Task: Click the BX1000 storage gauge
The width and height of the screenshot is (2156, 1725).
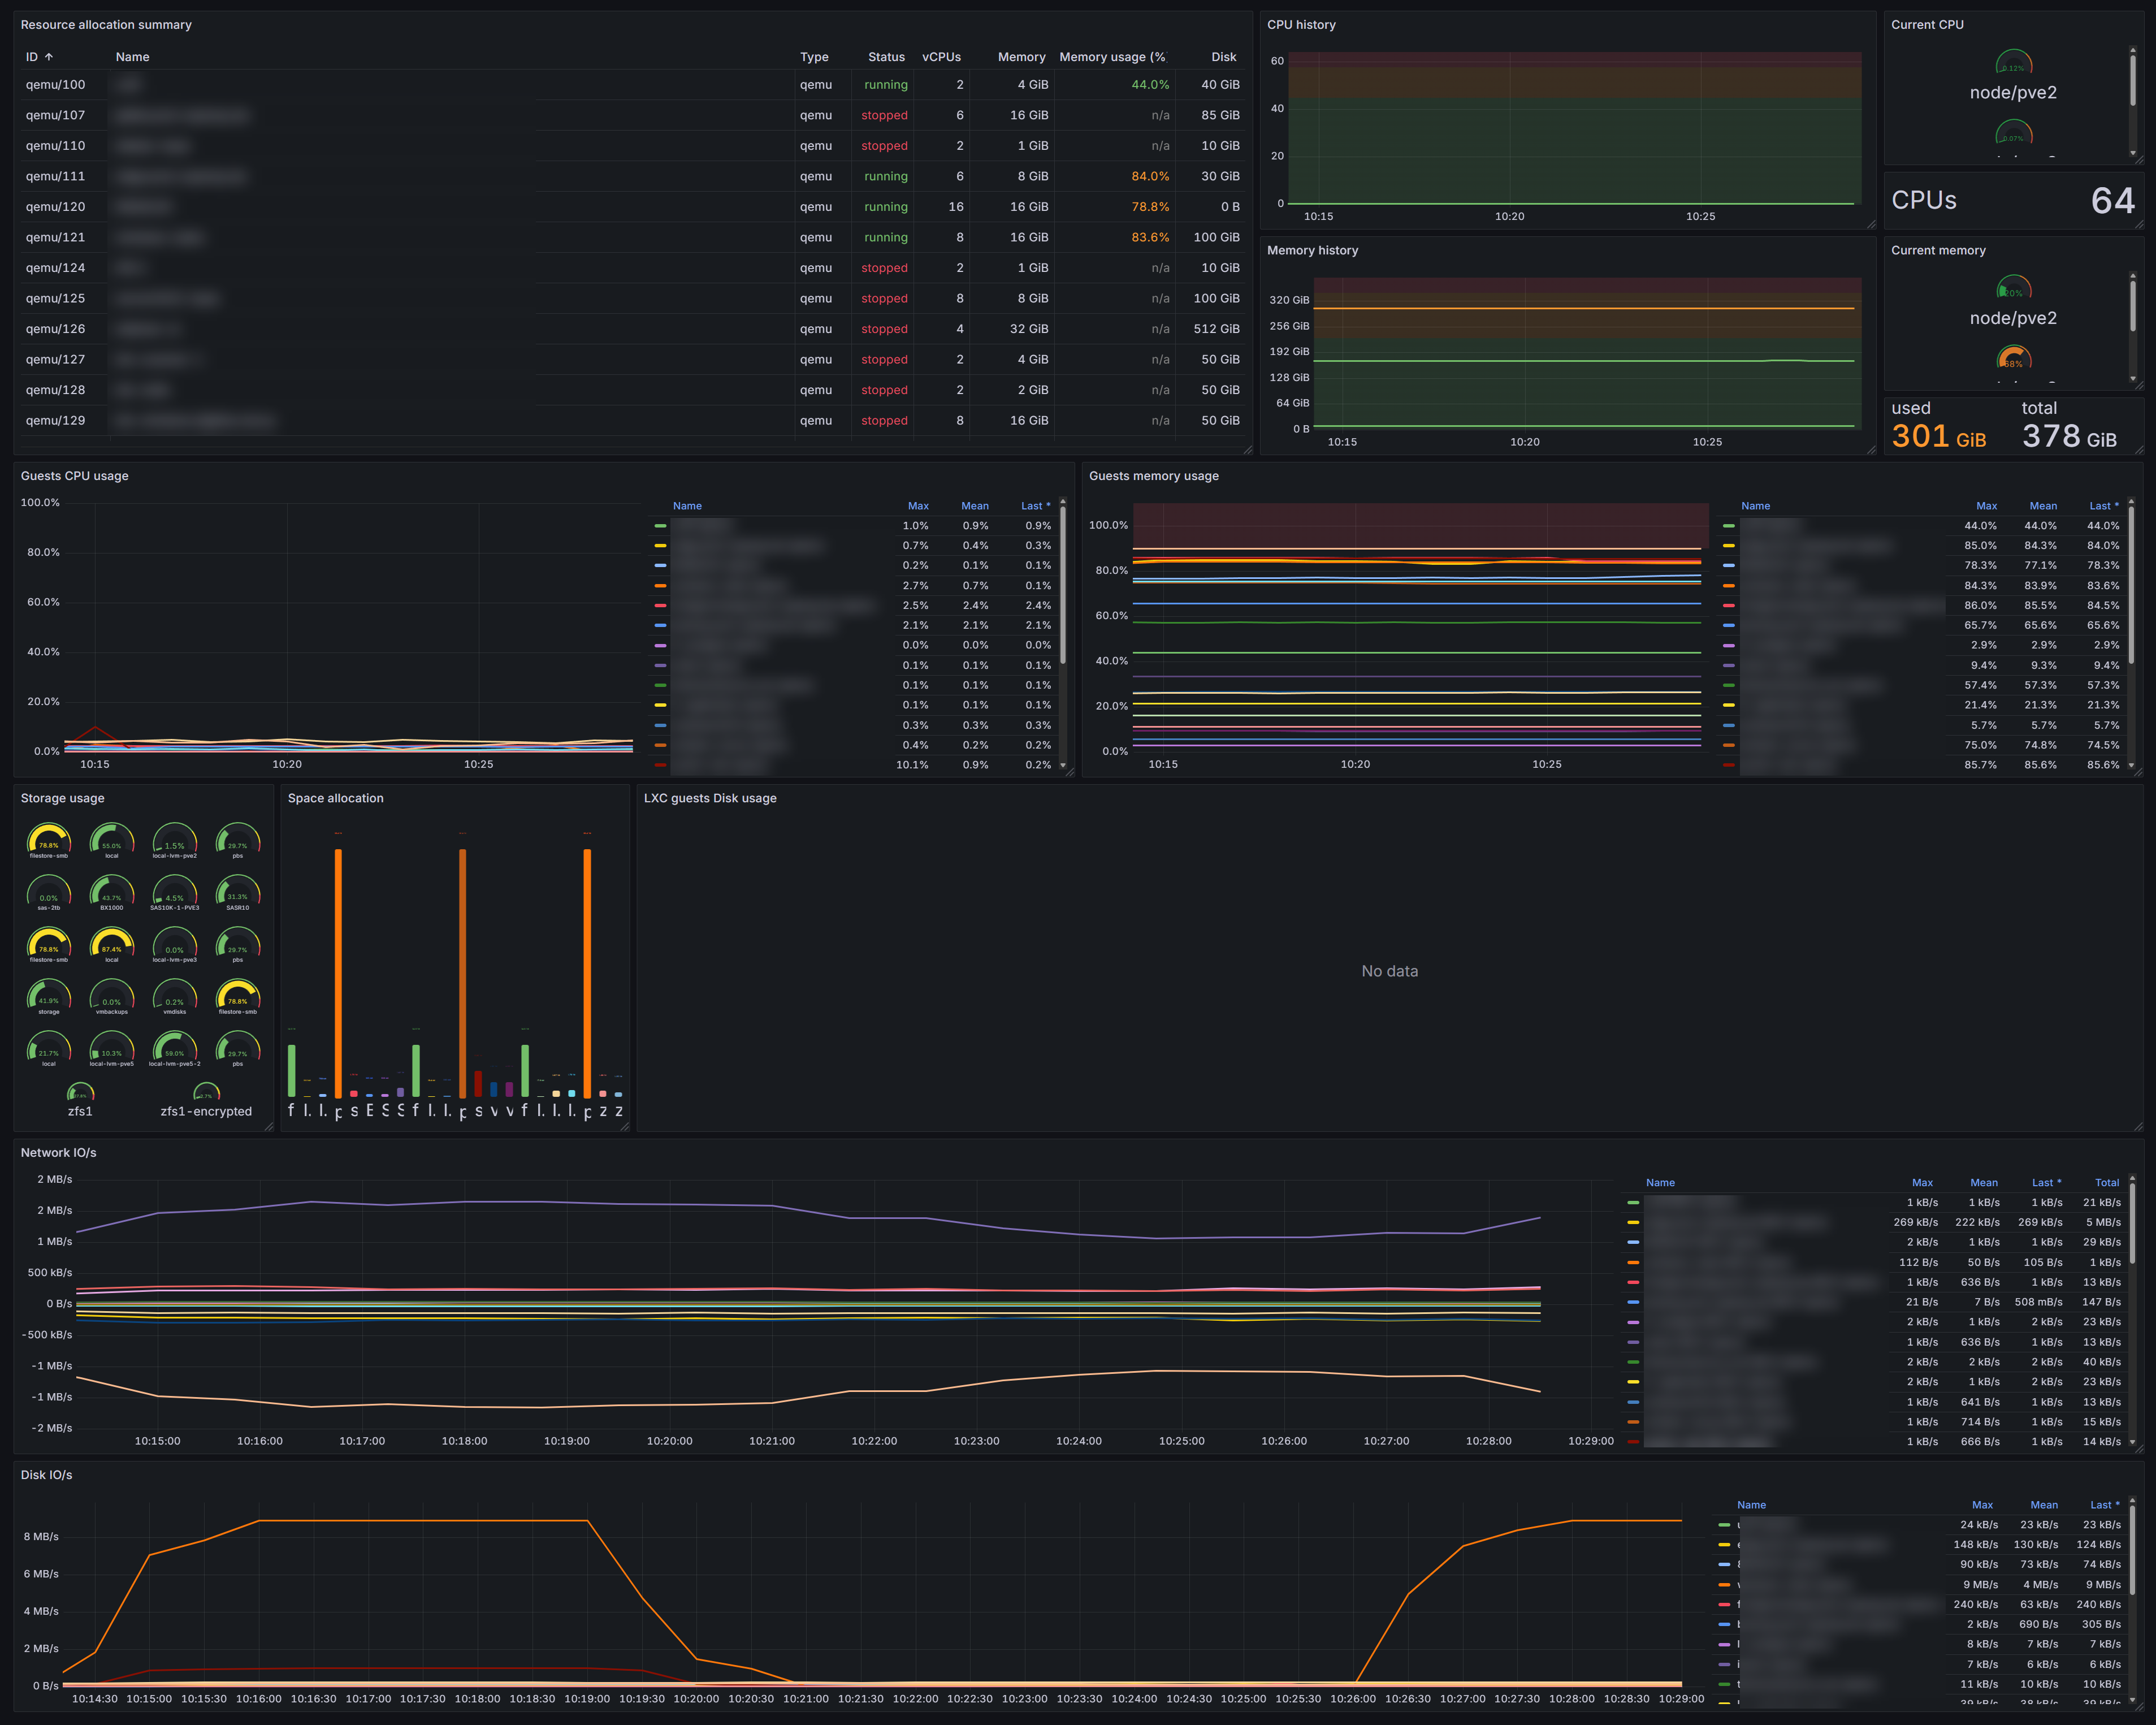Action: [x=111, y=892]
